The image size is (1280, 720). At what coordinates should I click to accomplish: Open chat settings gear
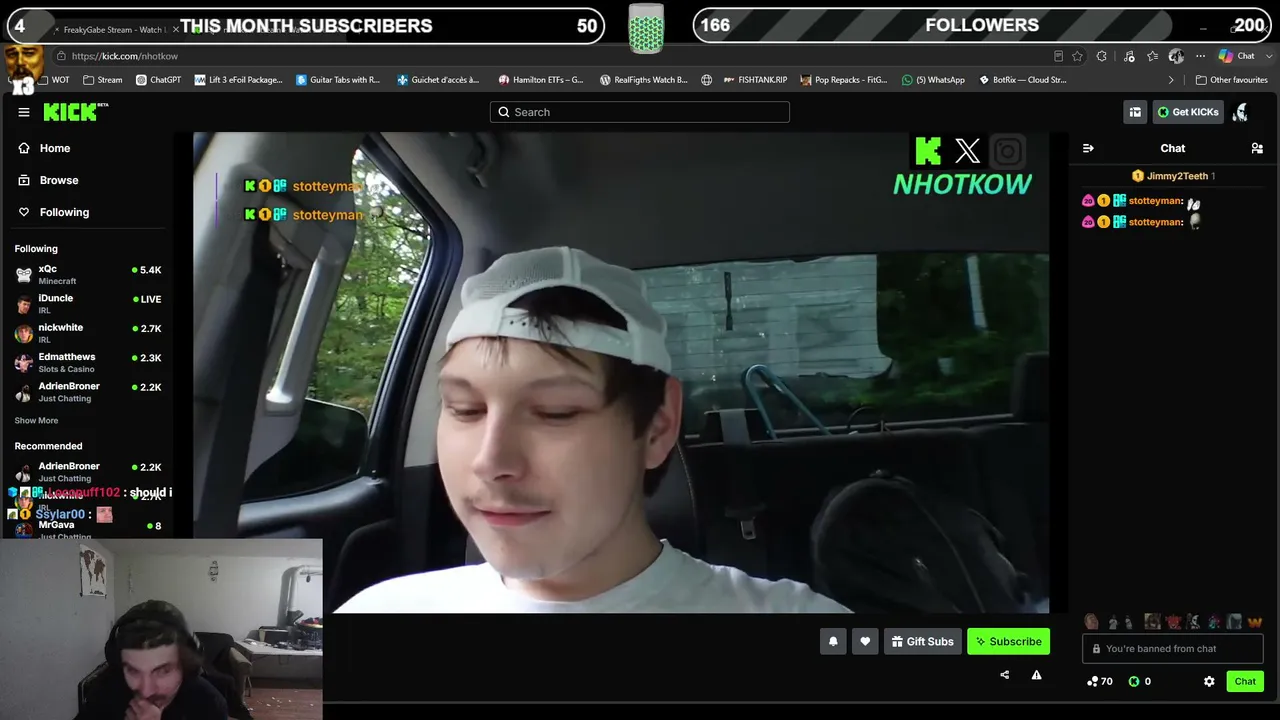pyautogui.click(x=1209, y=681)
